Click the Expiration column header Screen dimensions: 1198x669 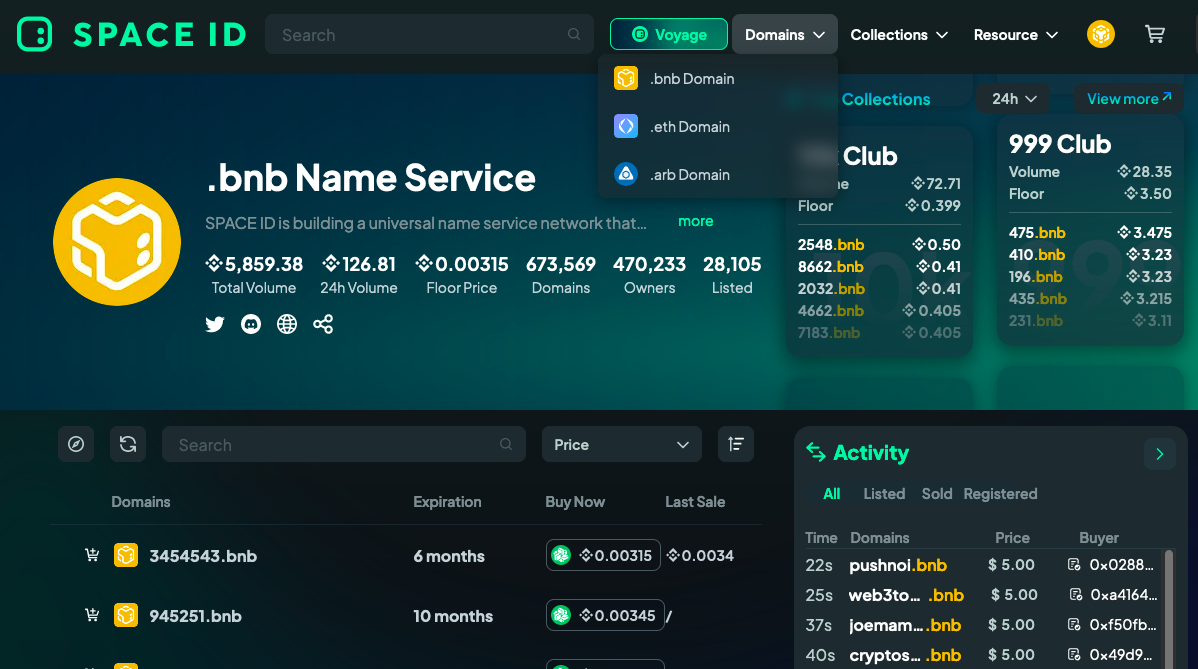(447, 502)
